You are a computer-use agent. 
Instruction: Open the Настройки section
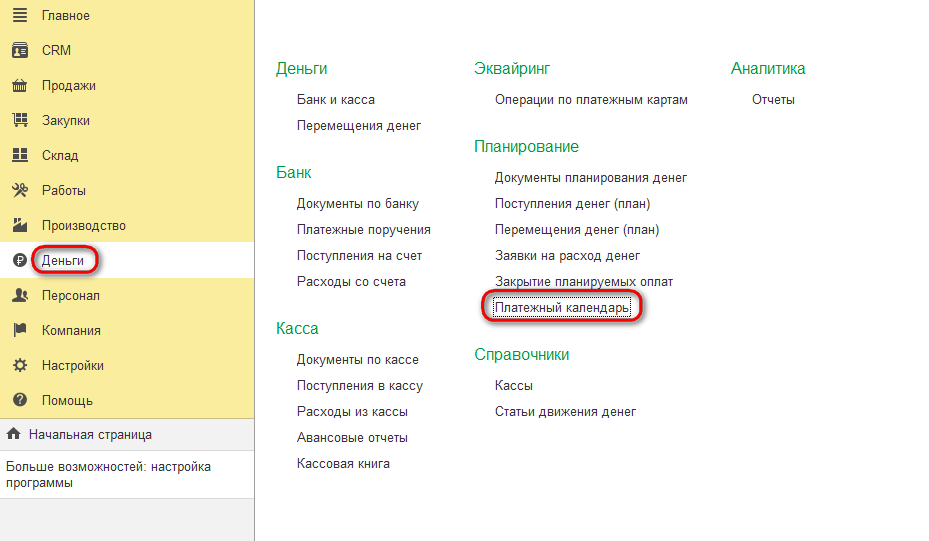point(72,366)
